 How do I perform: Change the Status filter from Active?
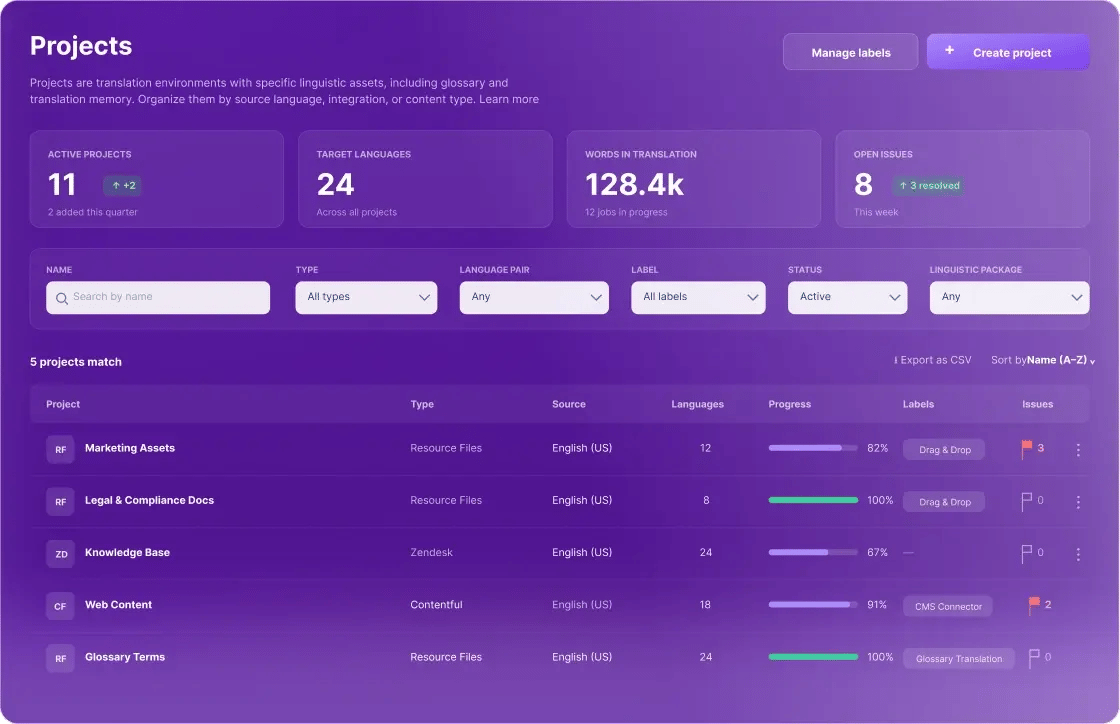pos(847,297)
